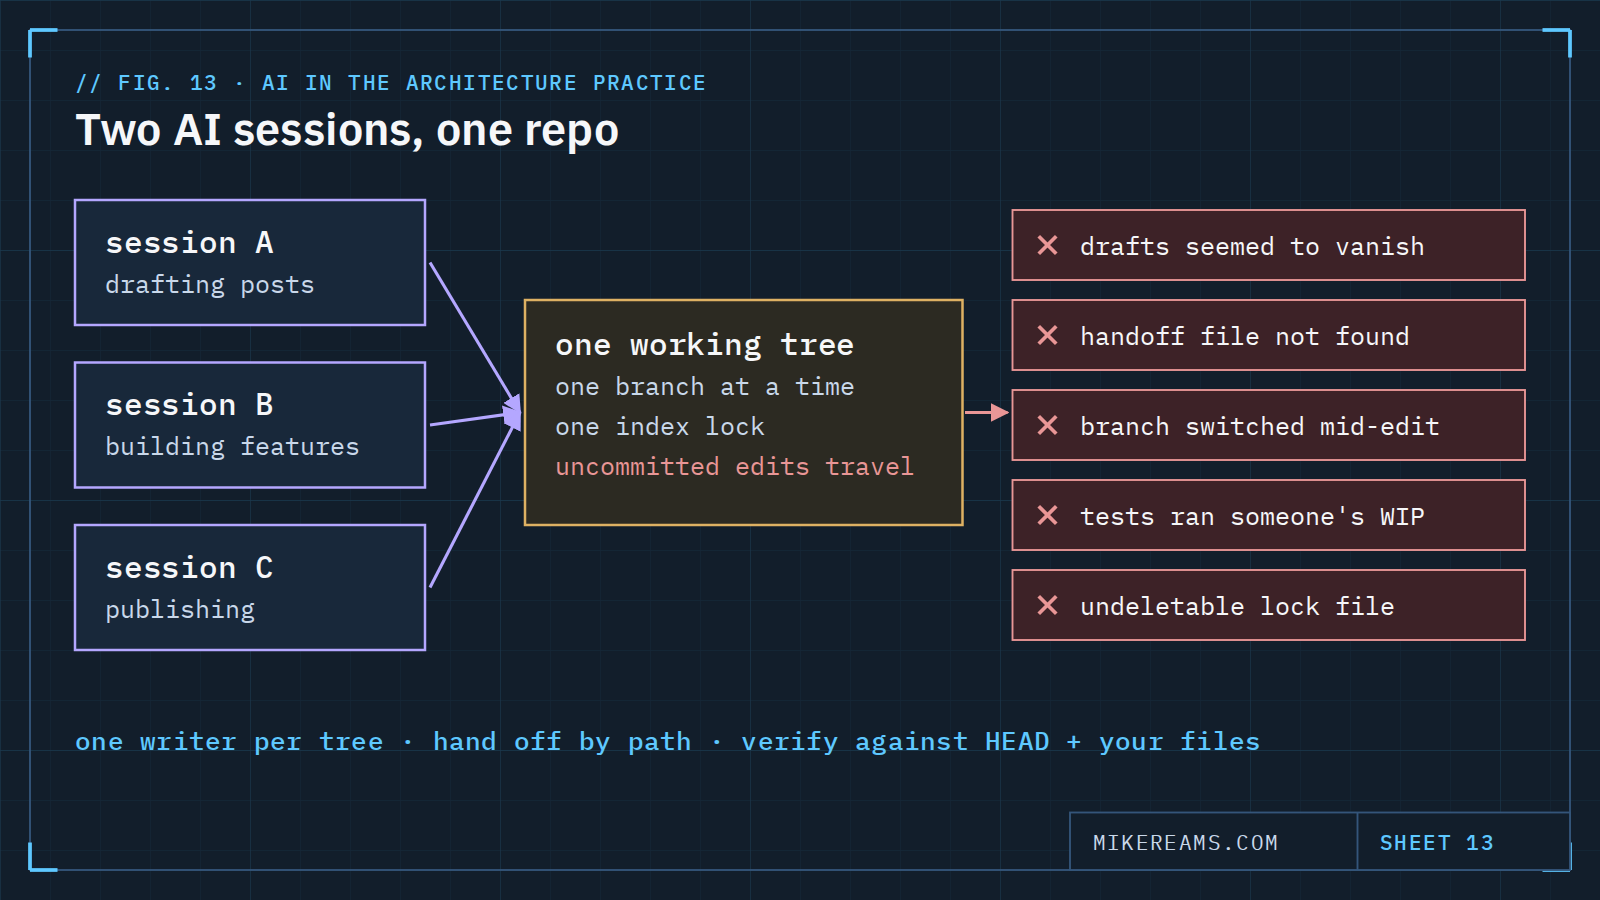This screenshot has height=900, width=1600.
Task: Click the 'verify against HEAD + your files' phrase
Action: pos(1000,742)
